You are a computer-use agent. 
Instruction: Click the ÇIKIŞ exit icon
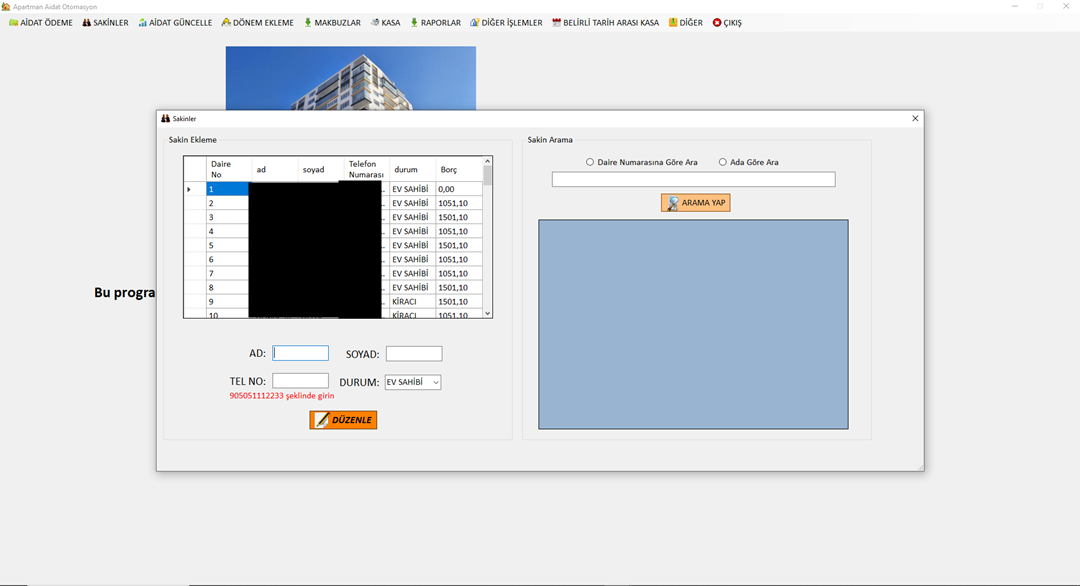[x=717, y=23]
